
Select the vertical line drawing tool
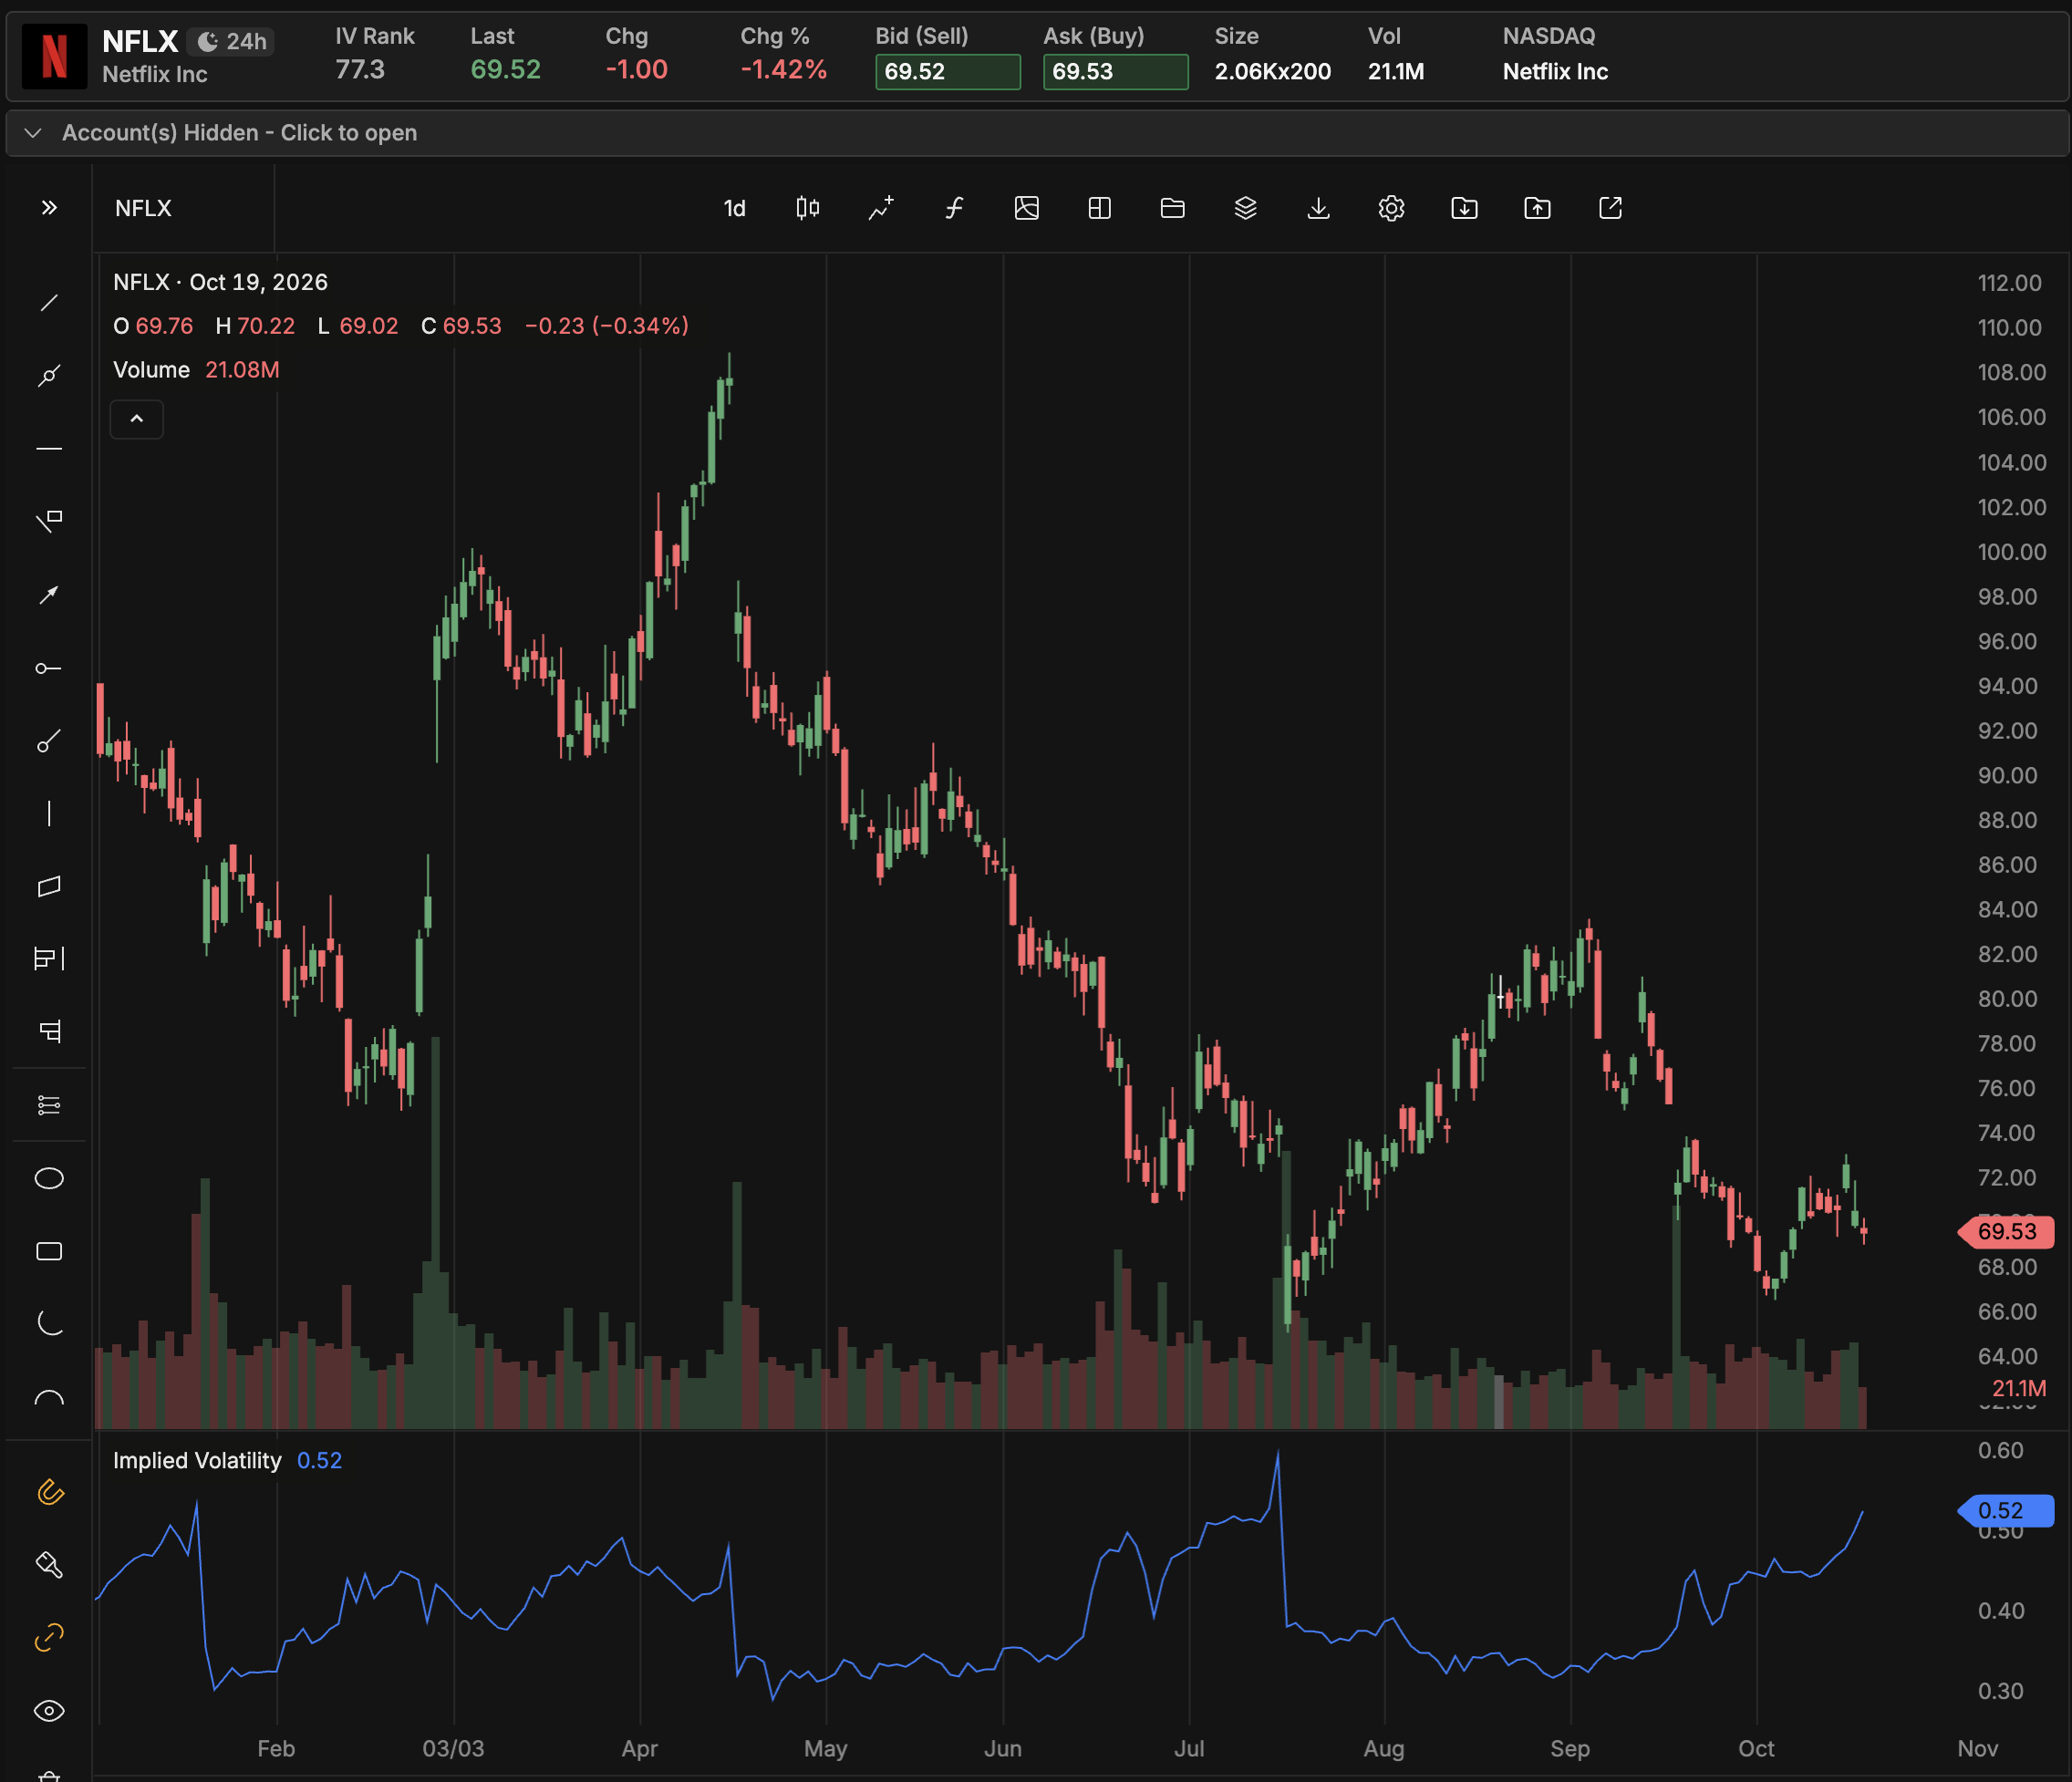[x=49, y=814]
